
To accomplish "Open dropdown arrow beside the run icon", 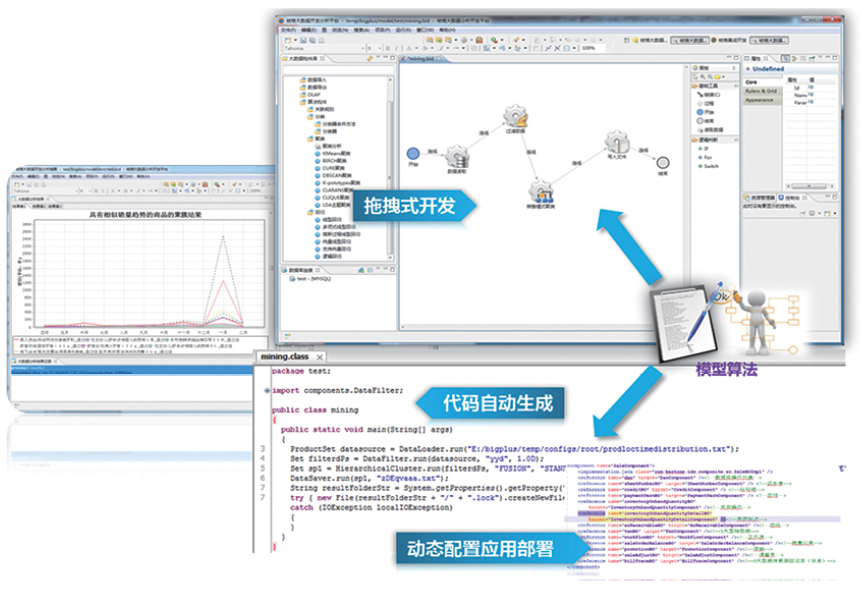I will (x=501, y=40).
